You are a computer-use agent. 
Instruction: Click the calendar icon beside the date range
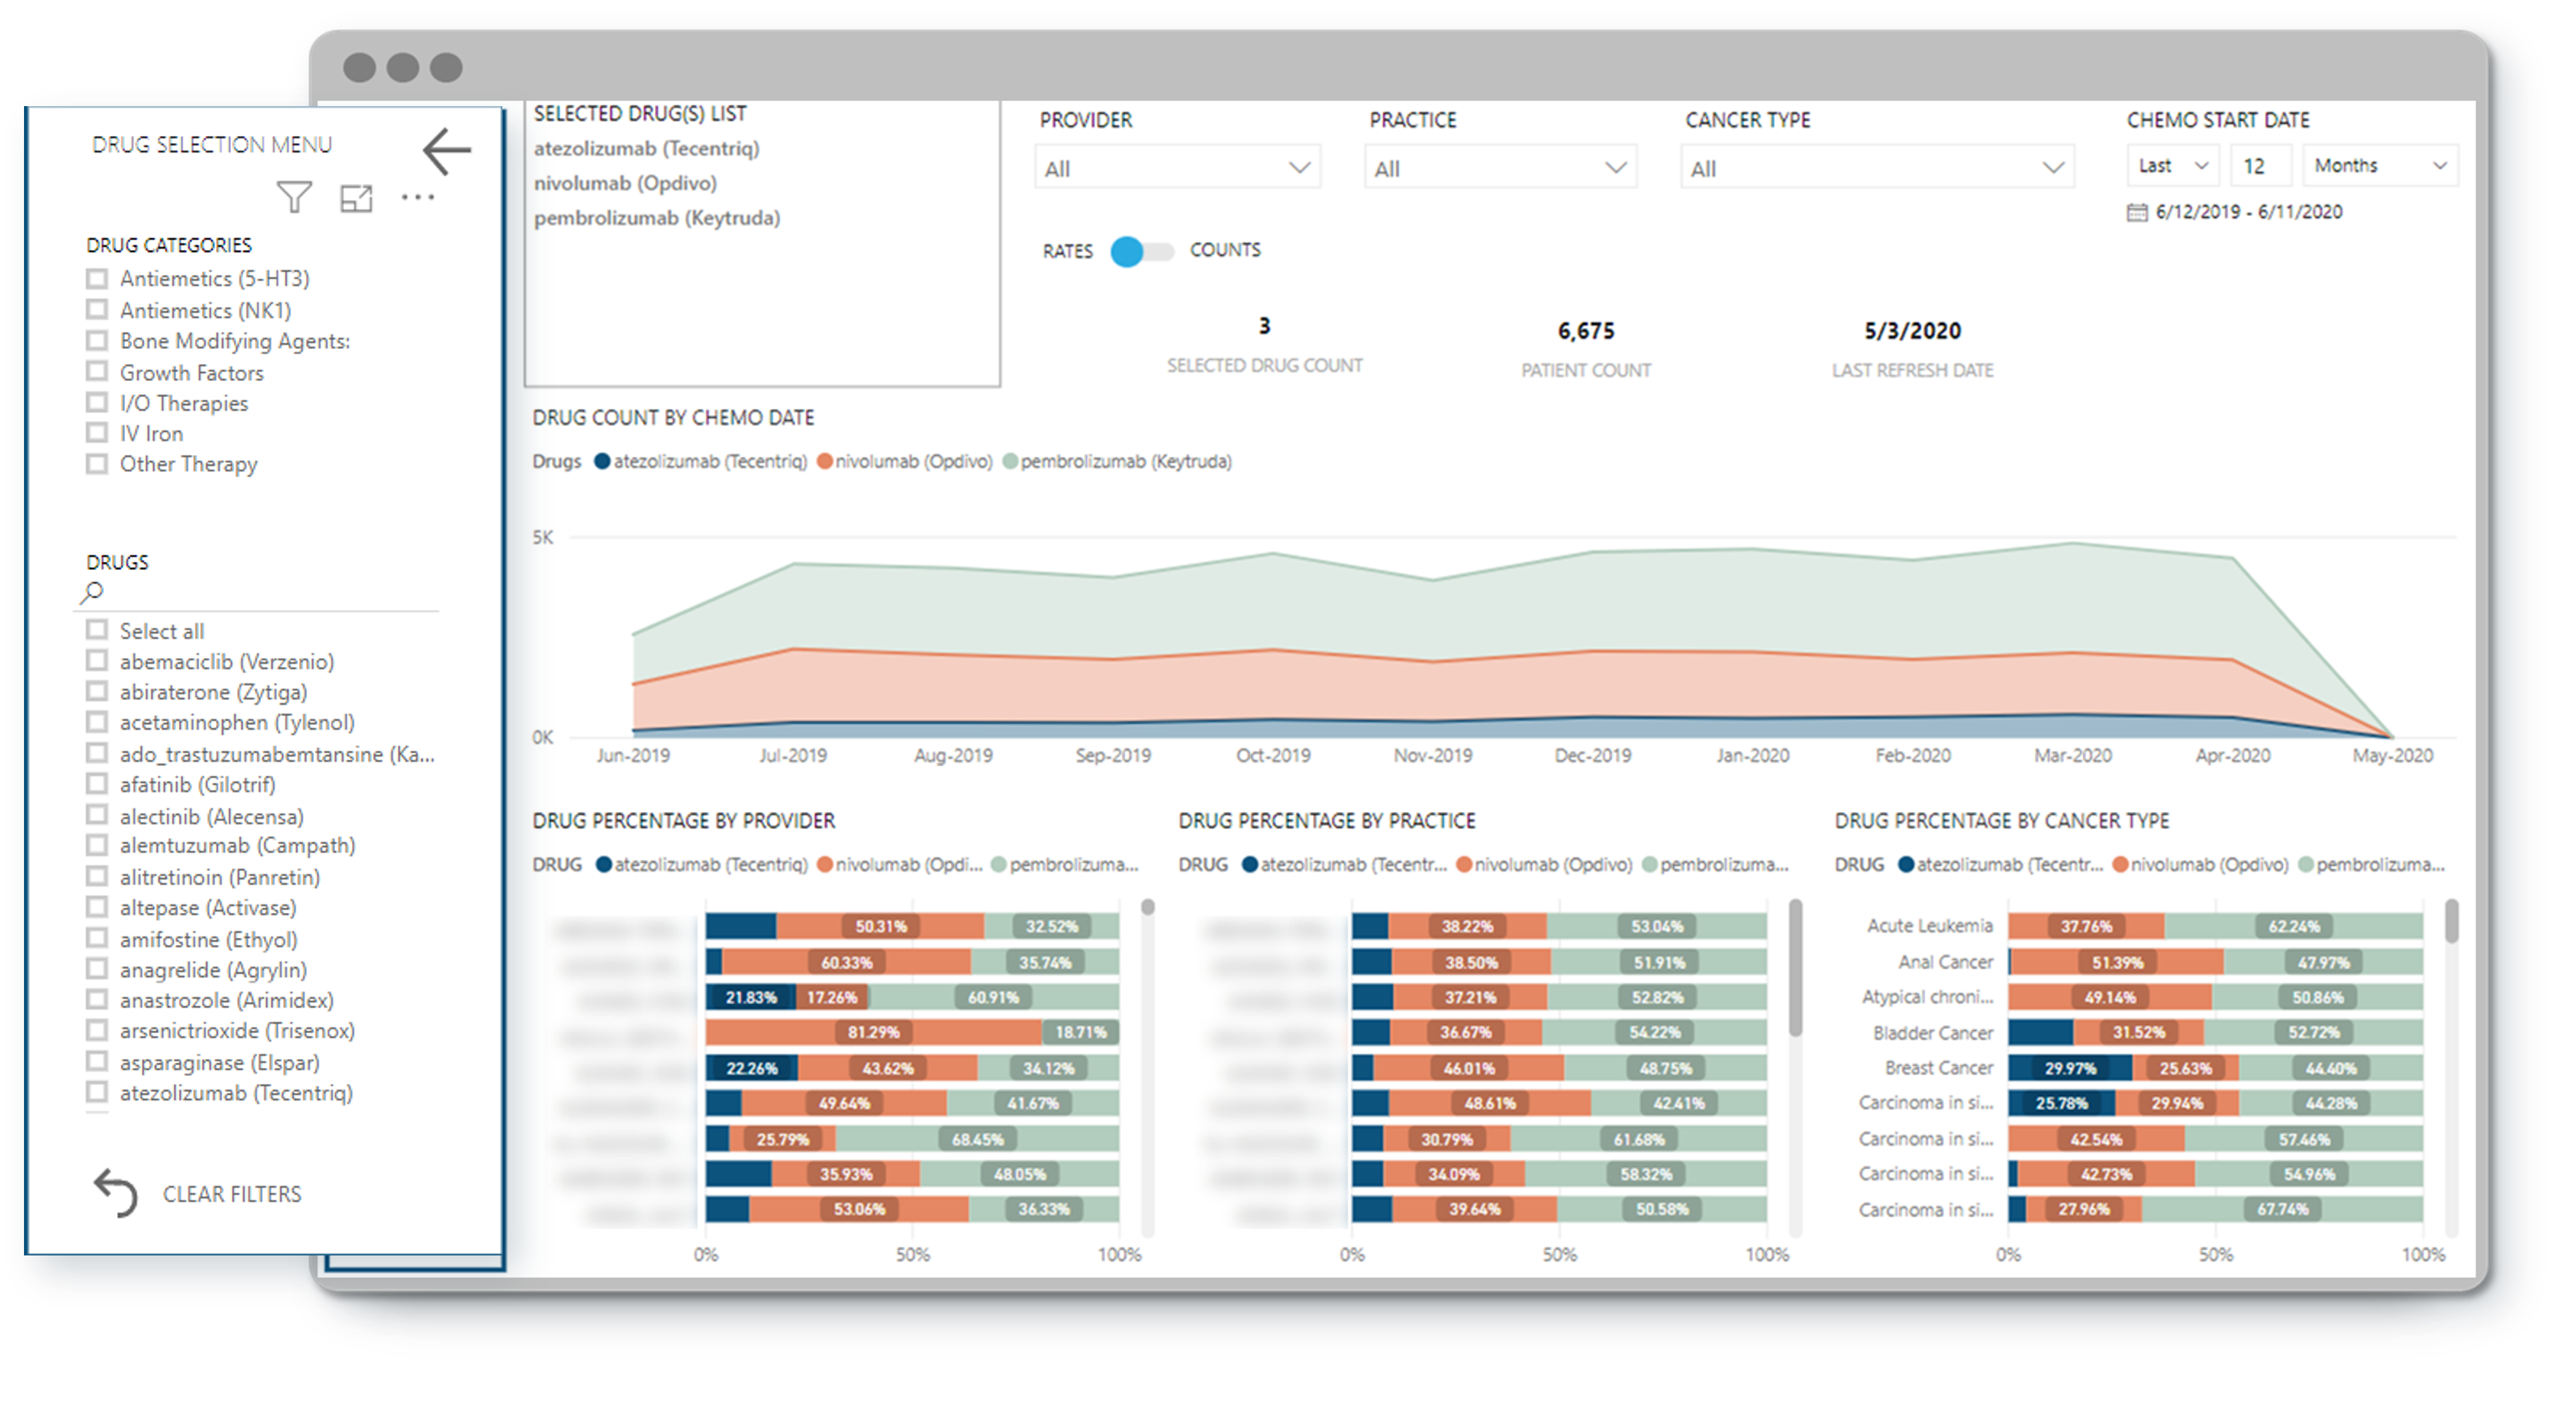(2137, 212)
